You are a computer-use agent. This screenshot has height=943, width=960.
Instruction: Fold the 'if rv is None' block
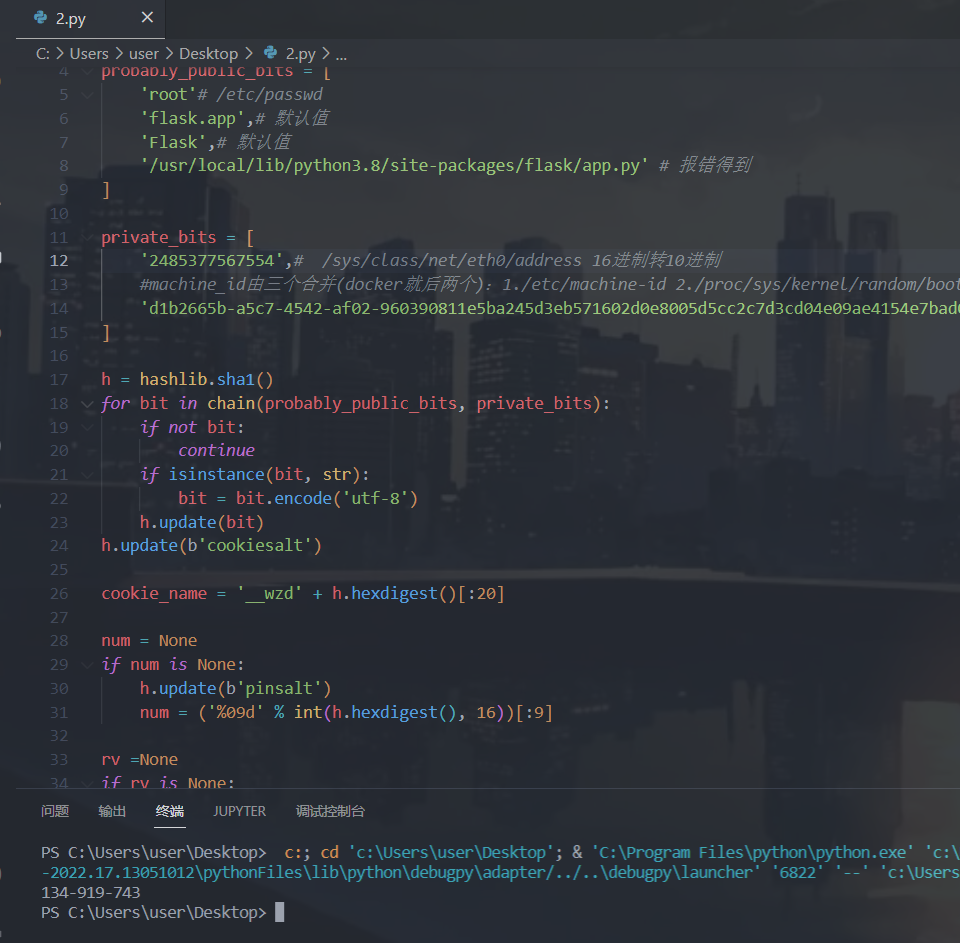[88, 783]
